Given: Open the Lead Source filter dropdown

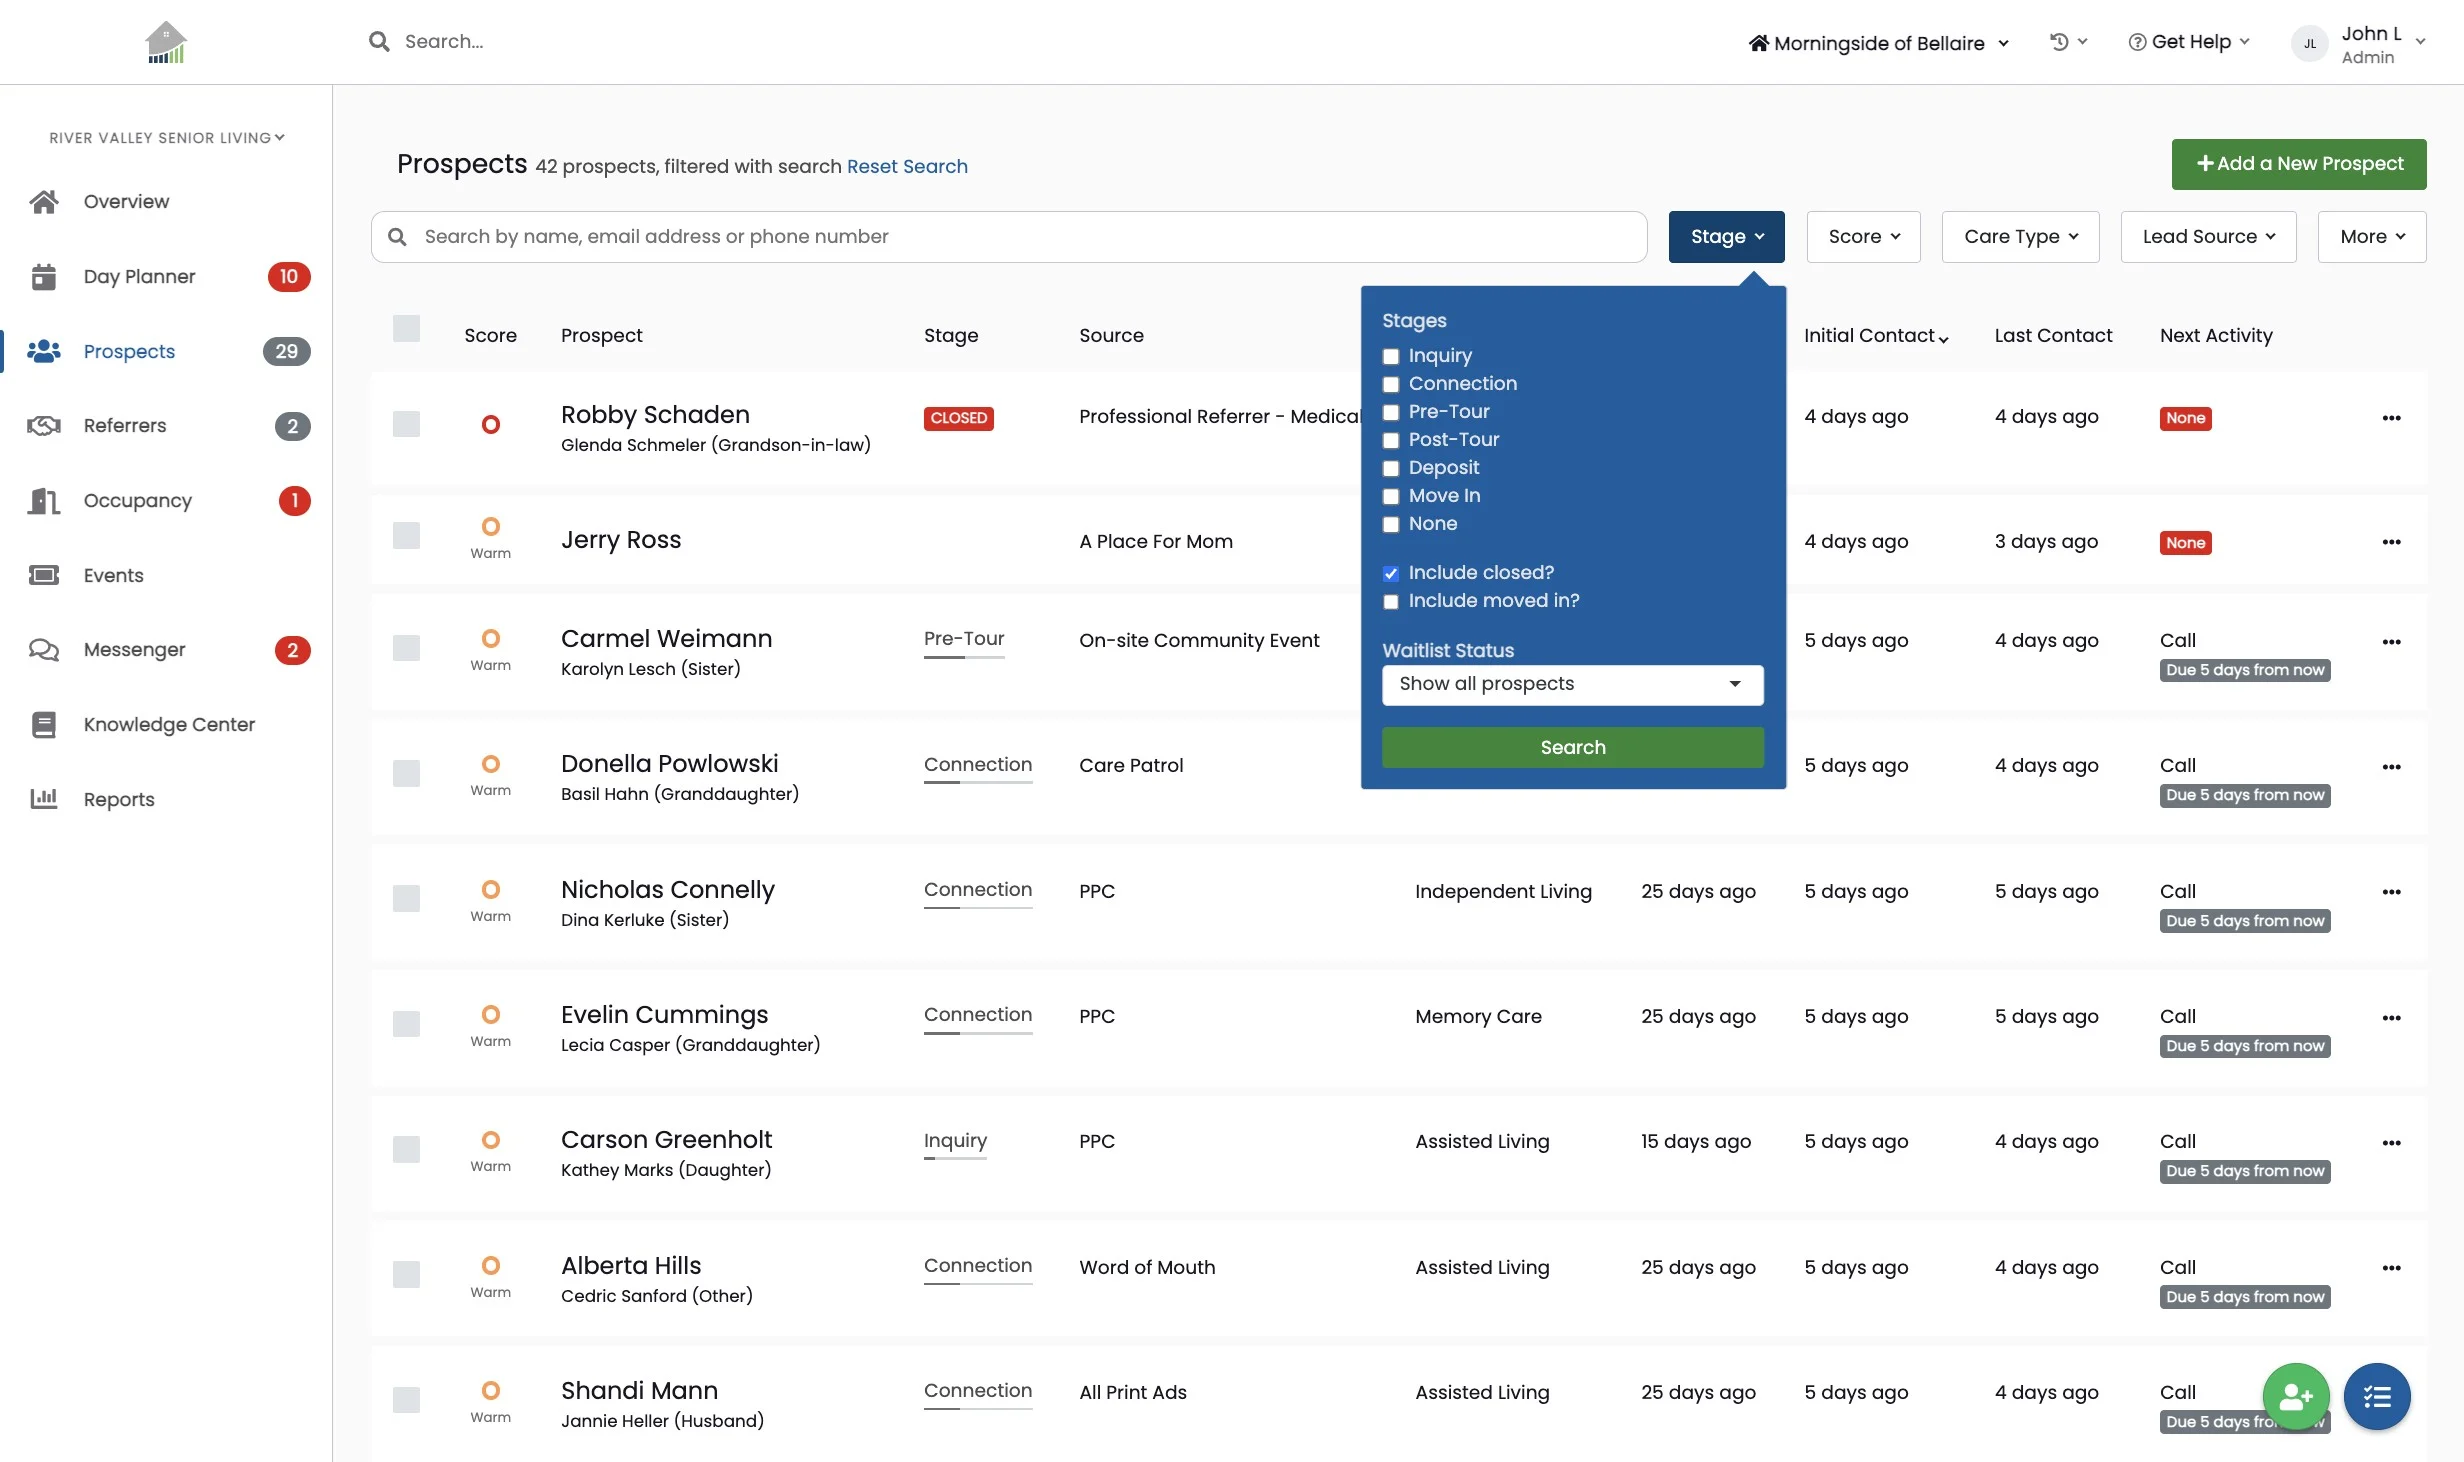Looking at the screenshot, I should (2209, 237).
